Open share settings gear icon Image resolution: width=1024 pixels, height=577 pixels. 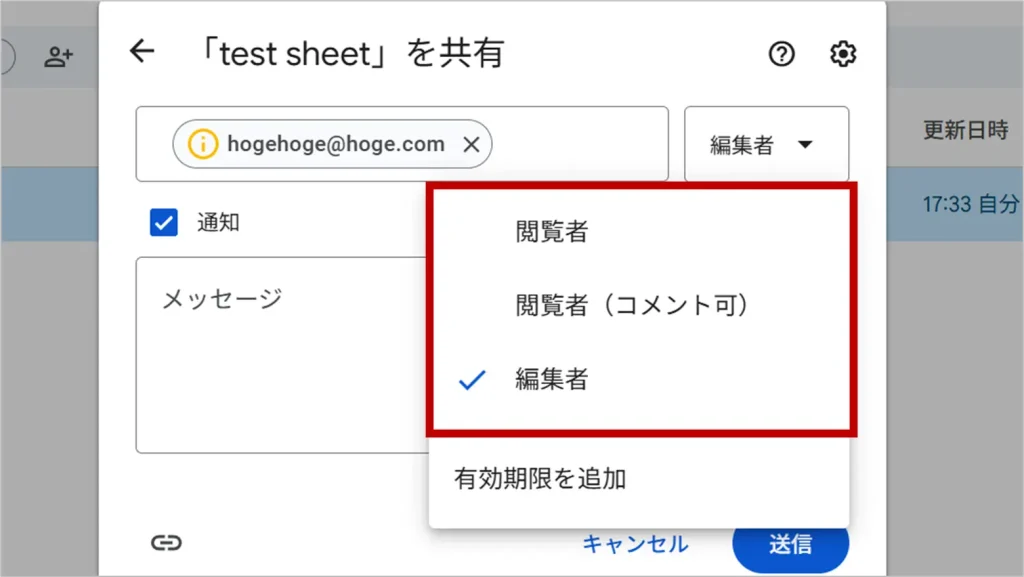pos(843,54)
